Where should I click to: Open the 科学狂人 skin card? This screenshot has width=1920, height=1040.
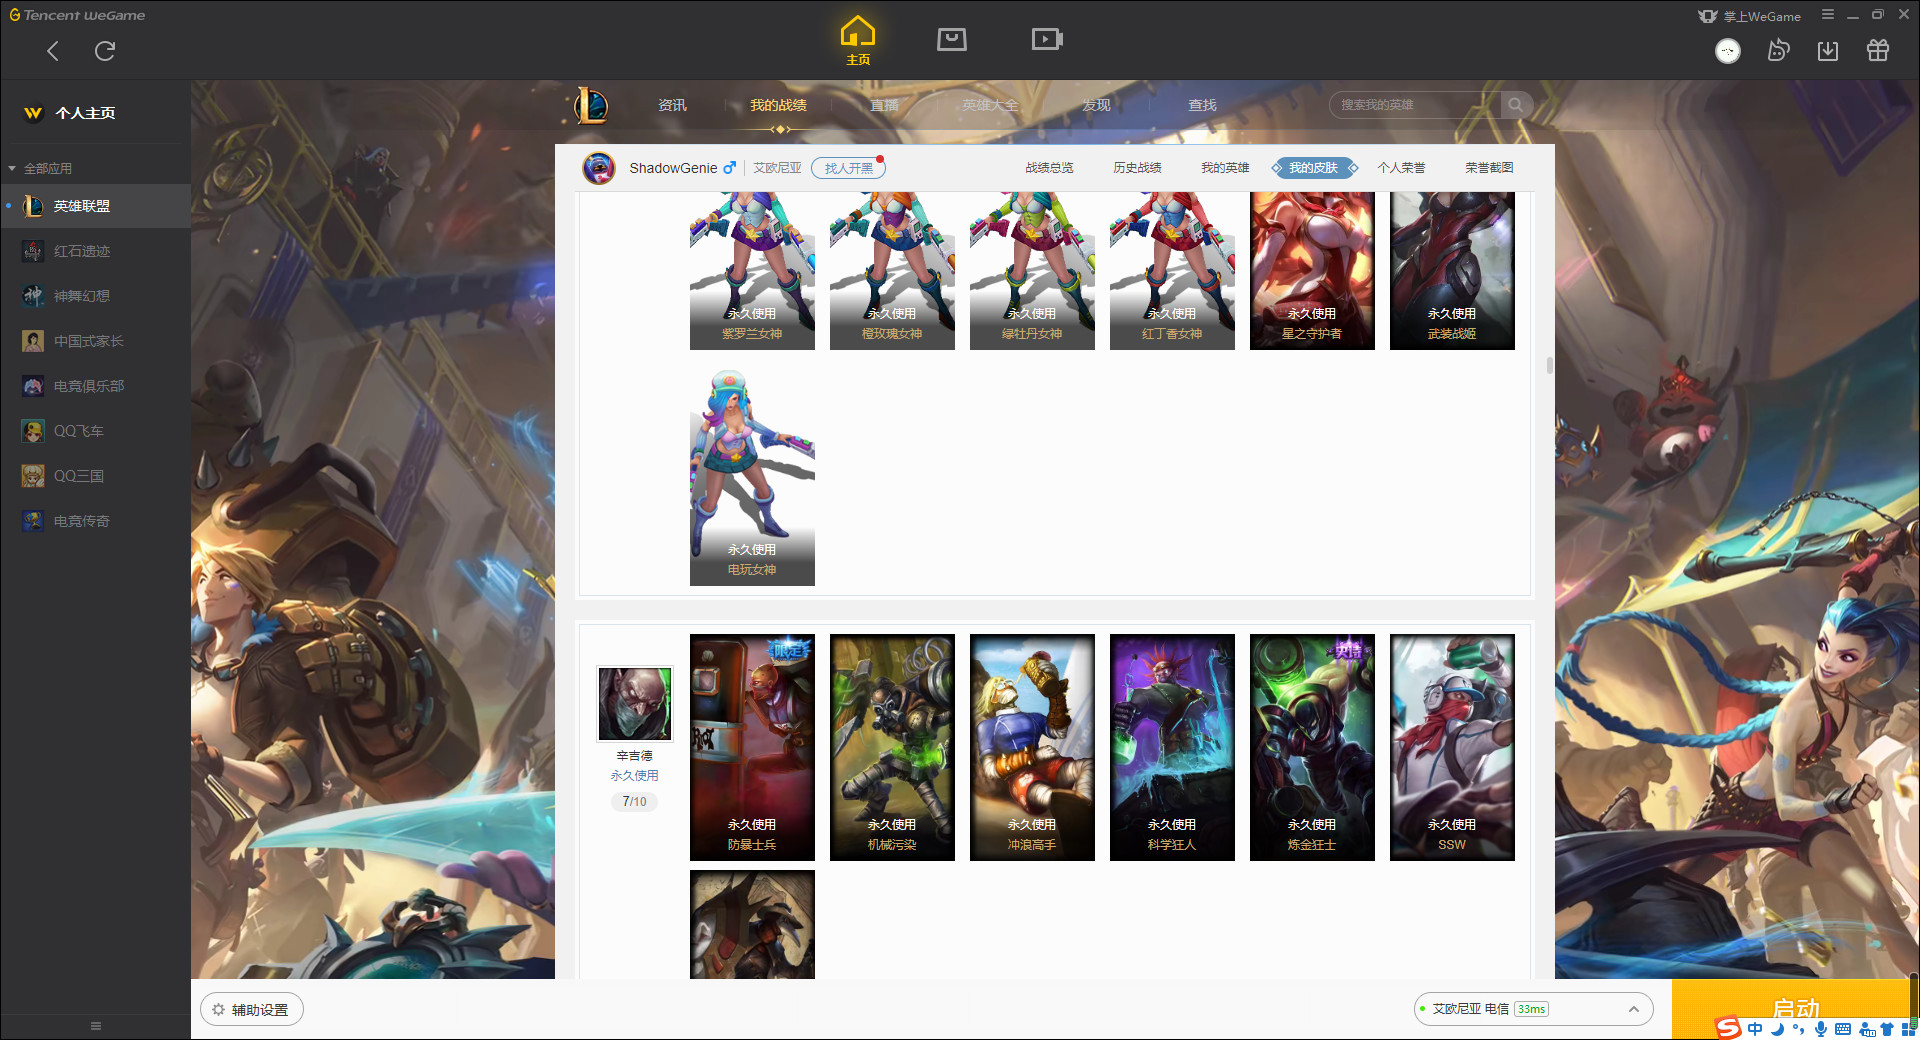coord(1172,747)
